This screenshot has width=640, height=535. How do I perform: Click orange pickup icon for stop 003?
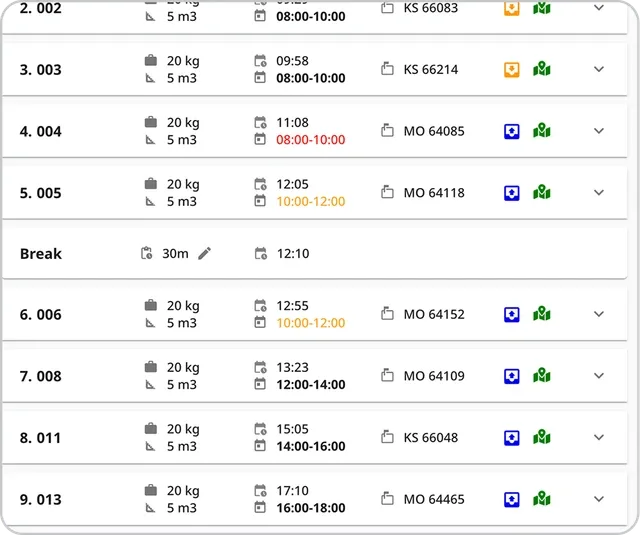511,69
